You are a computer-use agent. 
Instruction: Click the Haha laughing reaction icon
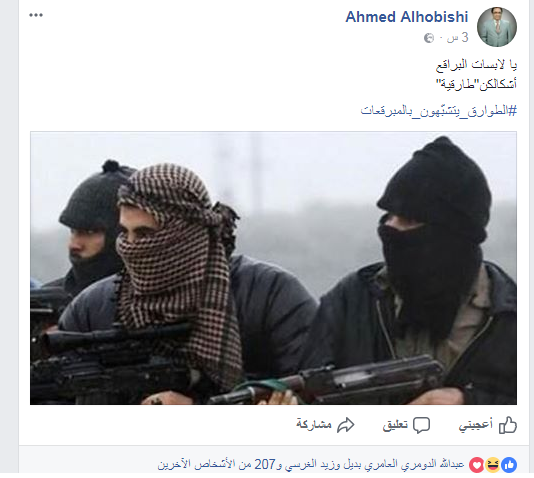point(492,465)
